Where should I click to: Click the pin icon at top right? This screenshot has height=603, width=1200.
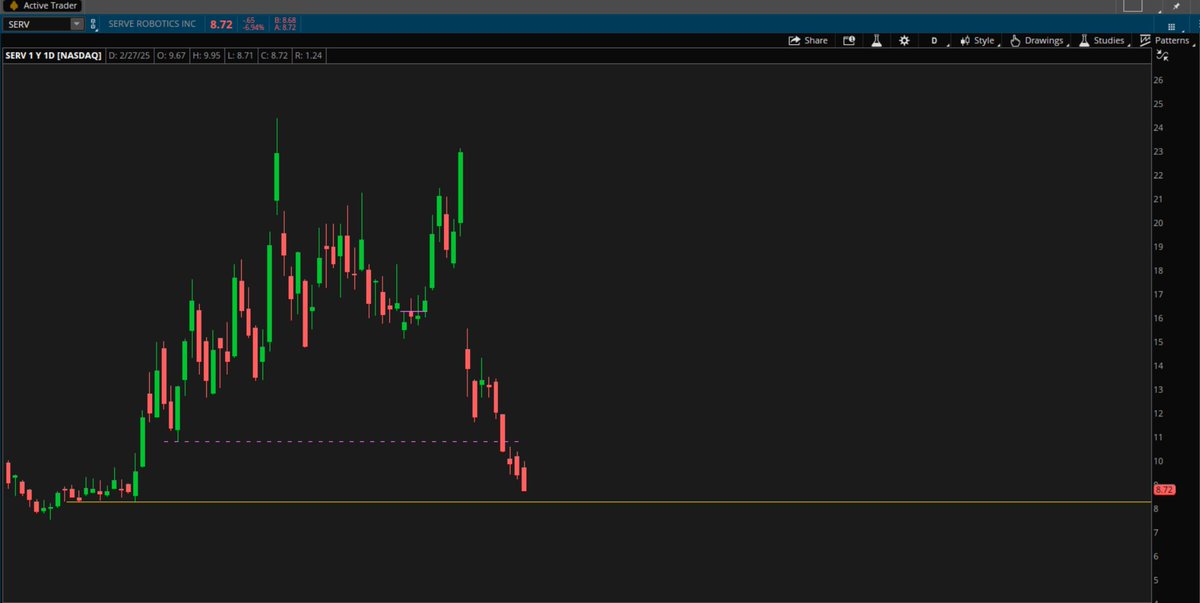[x=1176, y=6]
